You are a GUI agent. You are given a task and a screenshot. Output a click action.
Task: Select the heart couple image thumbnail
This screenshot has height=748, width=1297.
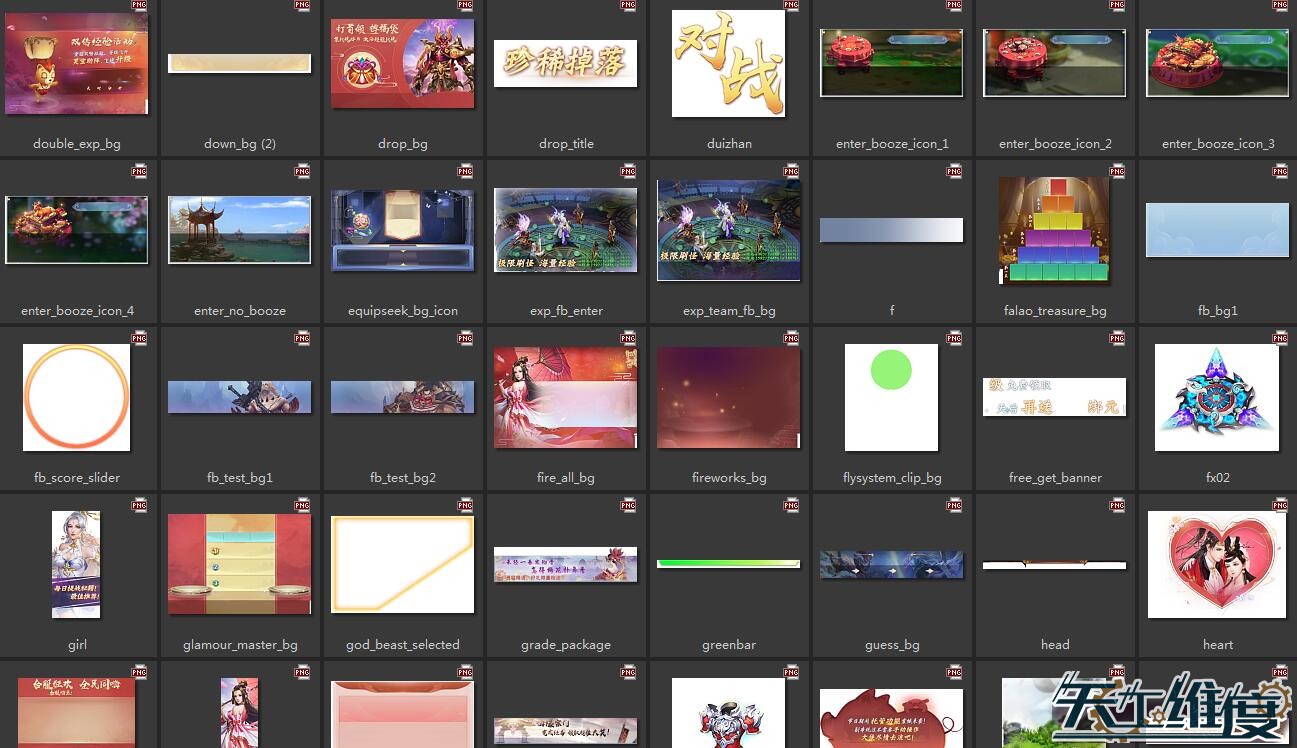pos(1218,564)
